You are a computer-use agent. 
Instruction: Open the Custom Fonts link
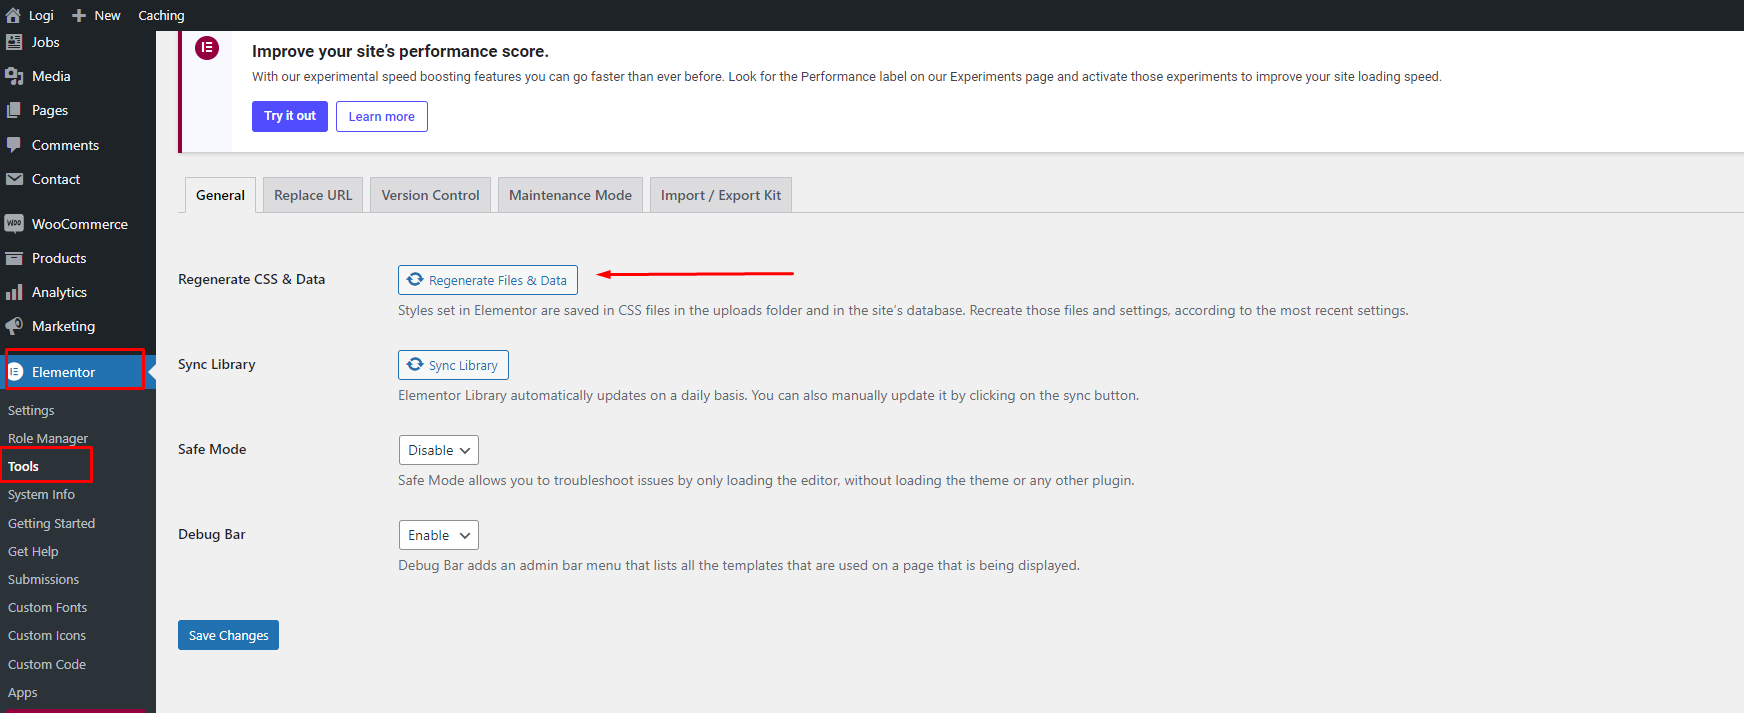(x=47, y=607)
